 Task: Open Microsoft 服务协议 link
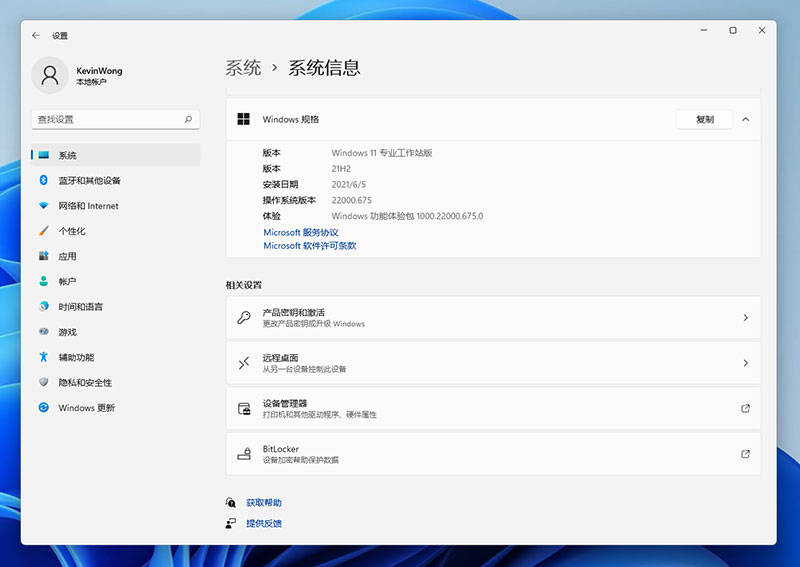point(301,232)
